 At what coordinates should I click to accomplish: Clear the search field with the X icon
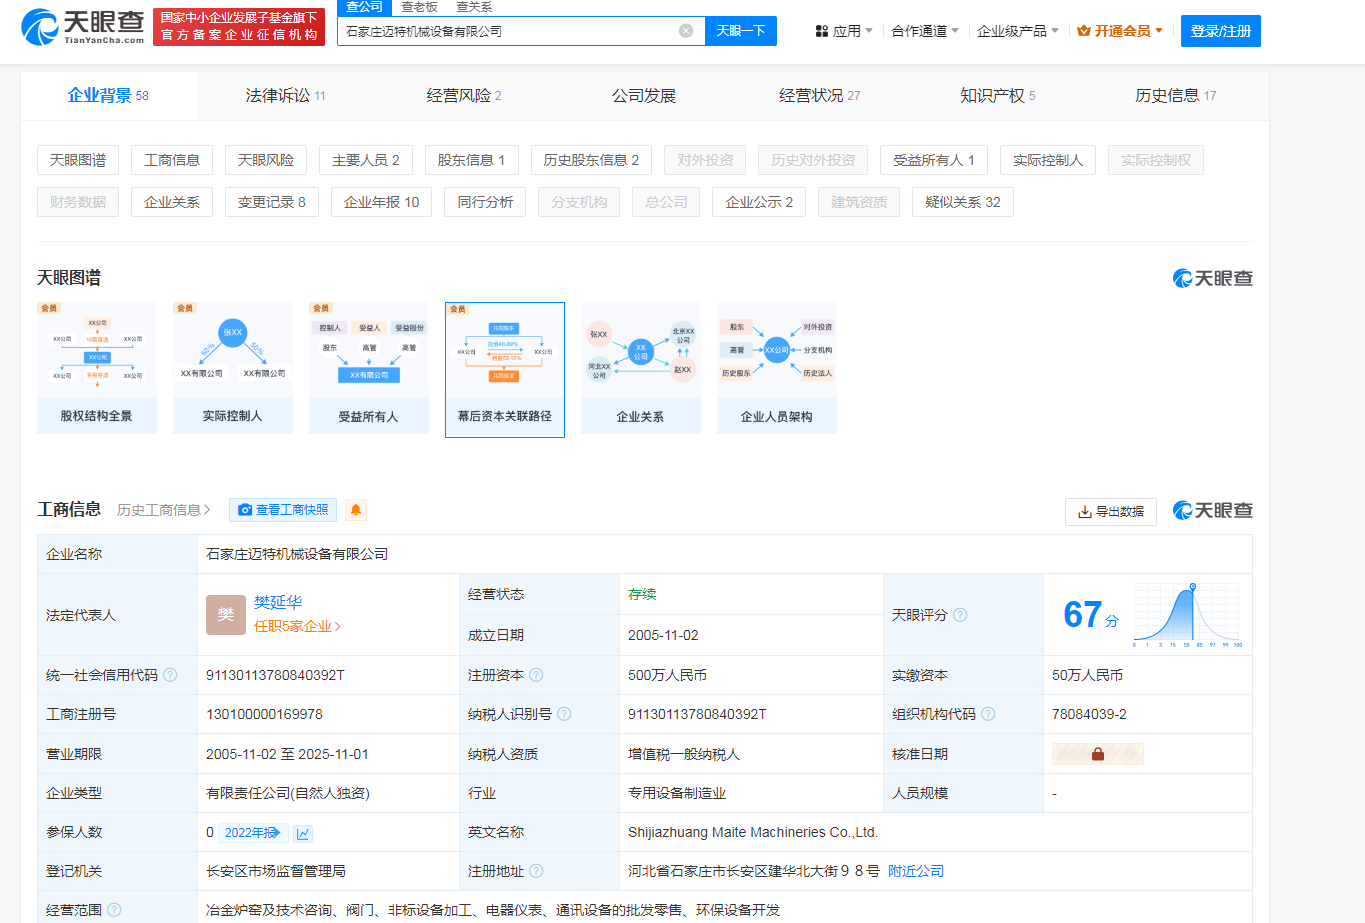coord(686,31)
